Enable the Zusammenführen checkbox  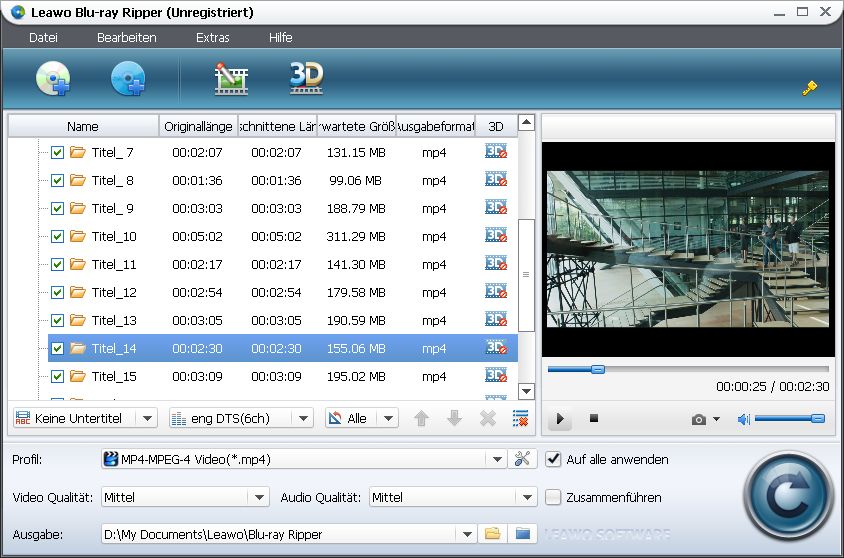point(553,497)
